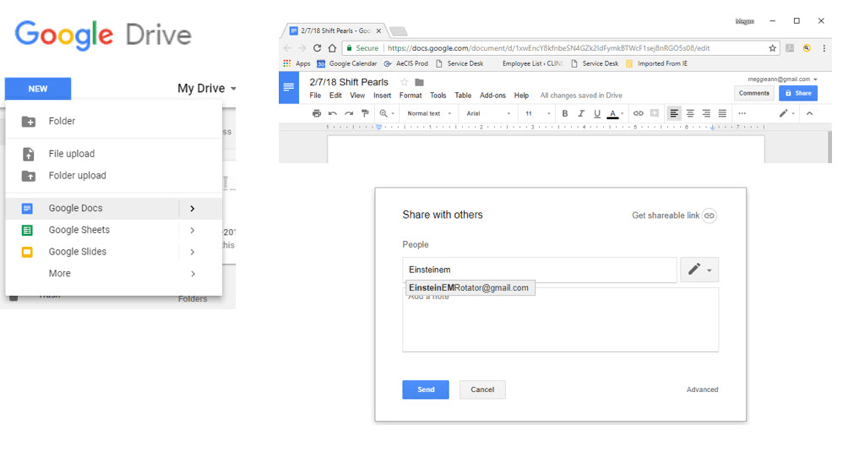Open the edit permission pencil dropdown in dialog
Screen dimensions: 852x456
[699, 269]
